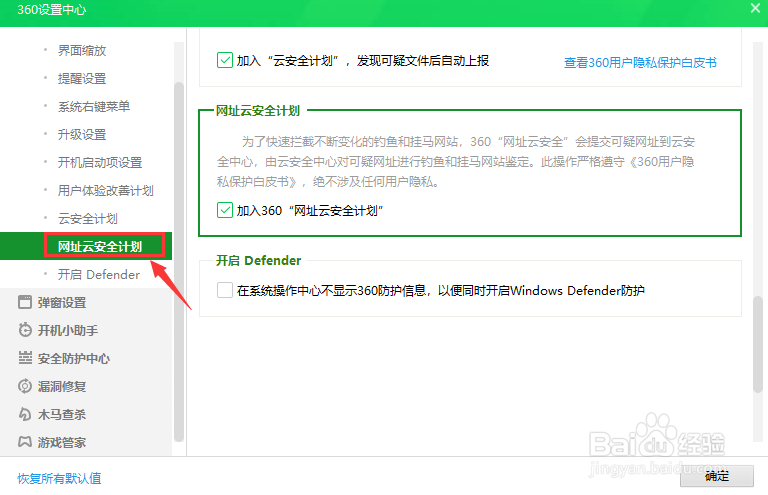
Task: Open 开启 Defender sidebar item
Action: point(98,274)
